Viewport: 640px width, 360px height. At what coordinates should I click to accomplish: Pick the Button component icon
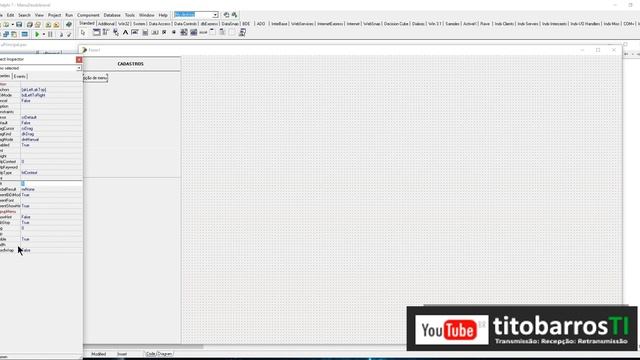[155, 32]
